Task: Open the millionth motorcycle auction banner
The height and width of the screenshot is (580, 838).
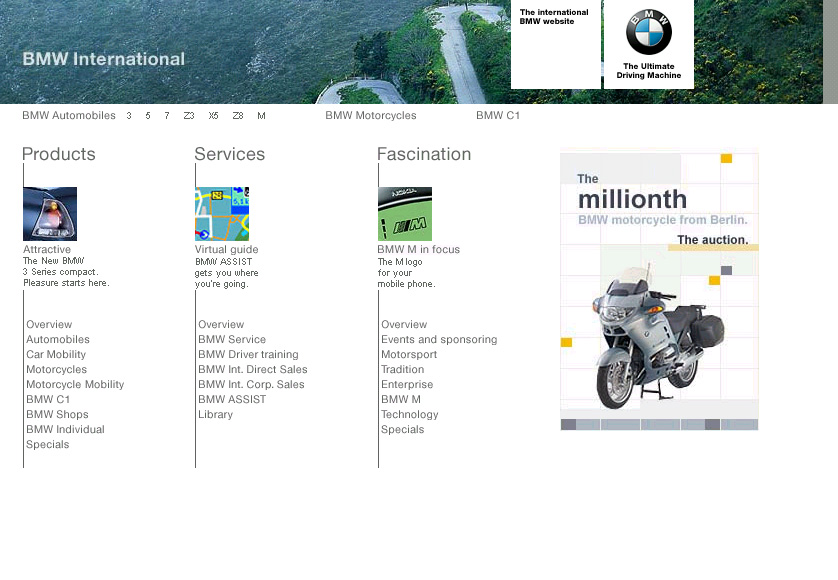Action: point(659,289)
